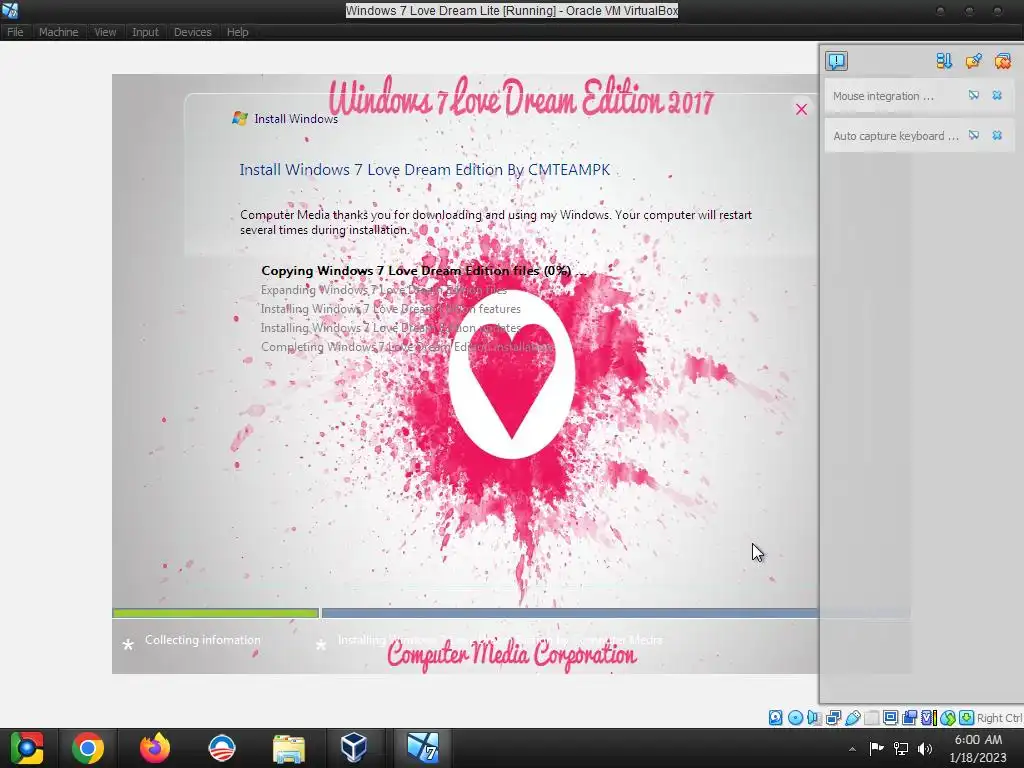Launch Firefox from the taskbar

pyautogui.click(x=155, y=748)
